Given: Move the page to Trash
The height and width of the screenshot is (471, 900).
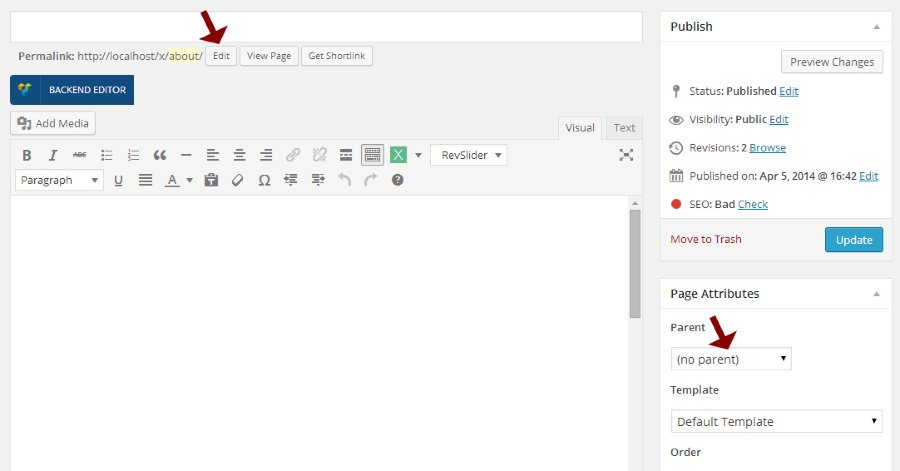Looking at the screenshot, I should click(706, 239).
